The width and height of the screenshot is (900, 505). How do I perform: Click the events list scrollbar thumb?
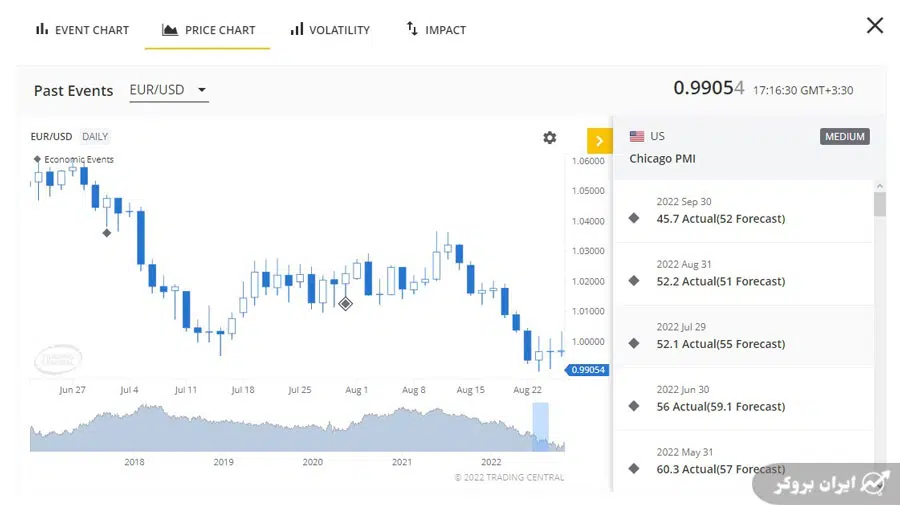[x=879, y=204]
